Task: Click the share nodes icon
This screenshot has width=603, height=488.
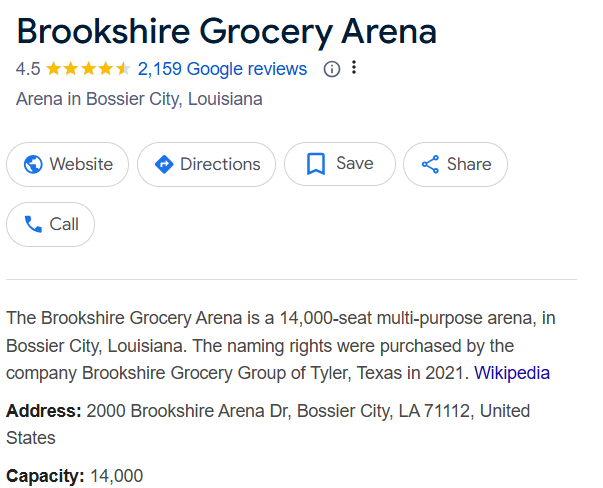Action: pos(430,165)
